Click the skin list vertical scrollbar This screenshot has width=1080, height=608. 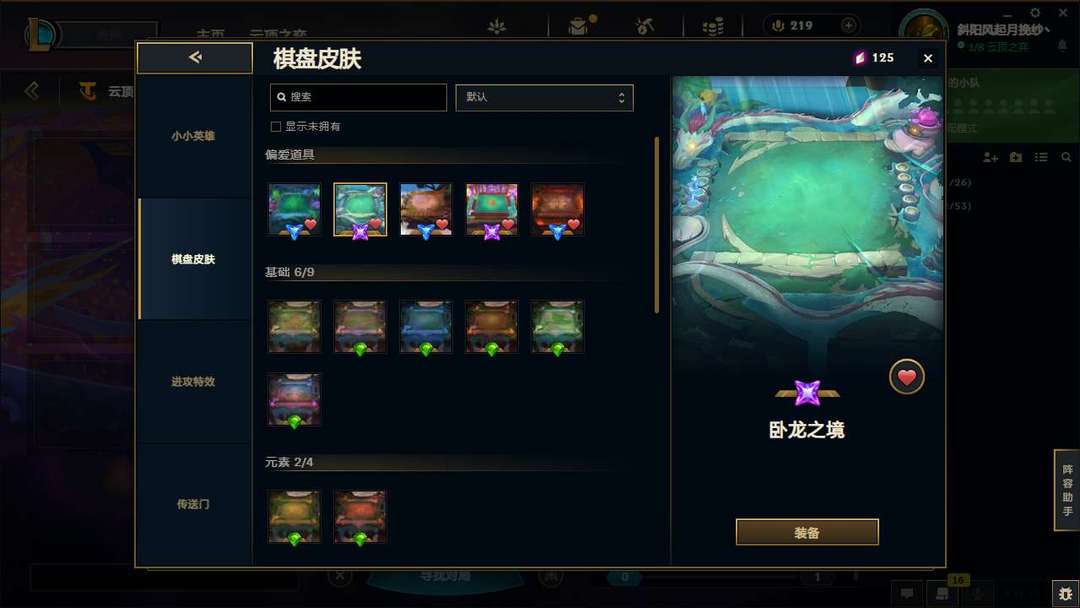pos(656,224)
